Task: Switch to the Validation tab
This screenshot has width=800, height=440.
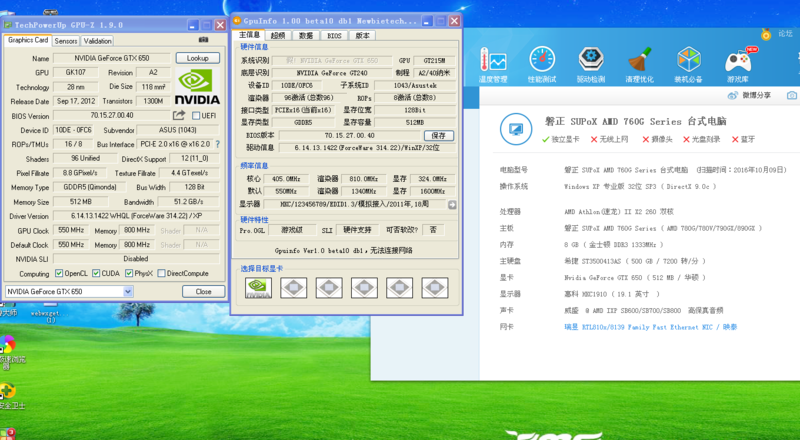Action: (97, 41)
